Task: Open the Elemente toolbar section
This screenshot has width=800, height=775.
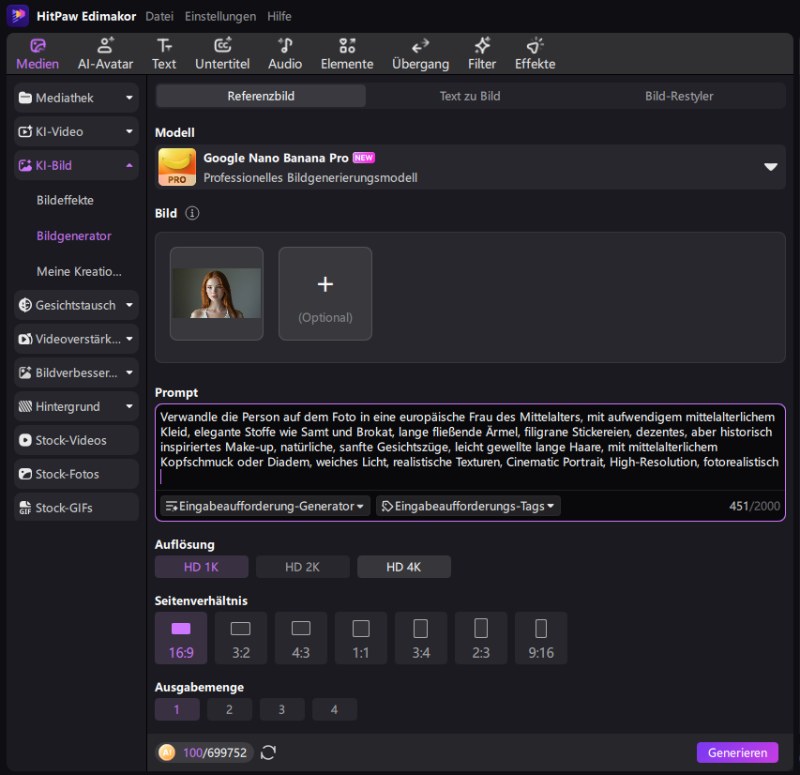Action: pos(347,54)
